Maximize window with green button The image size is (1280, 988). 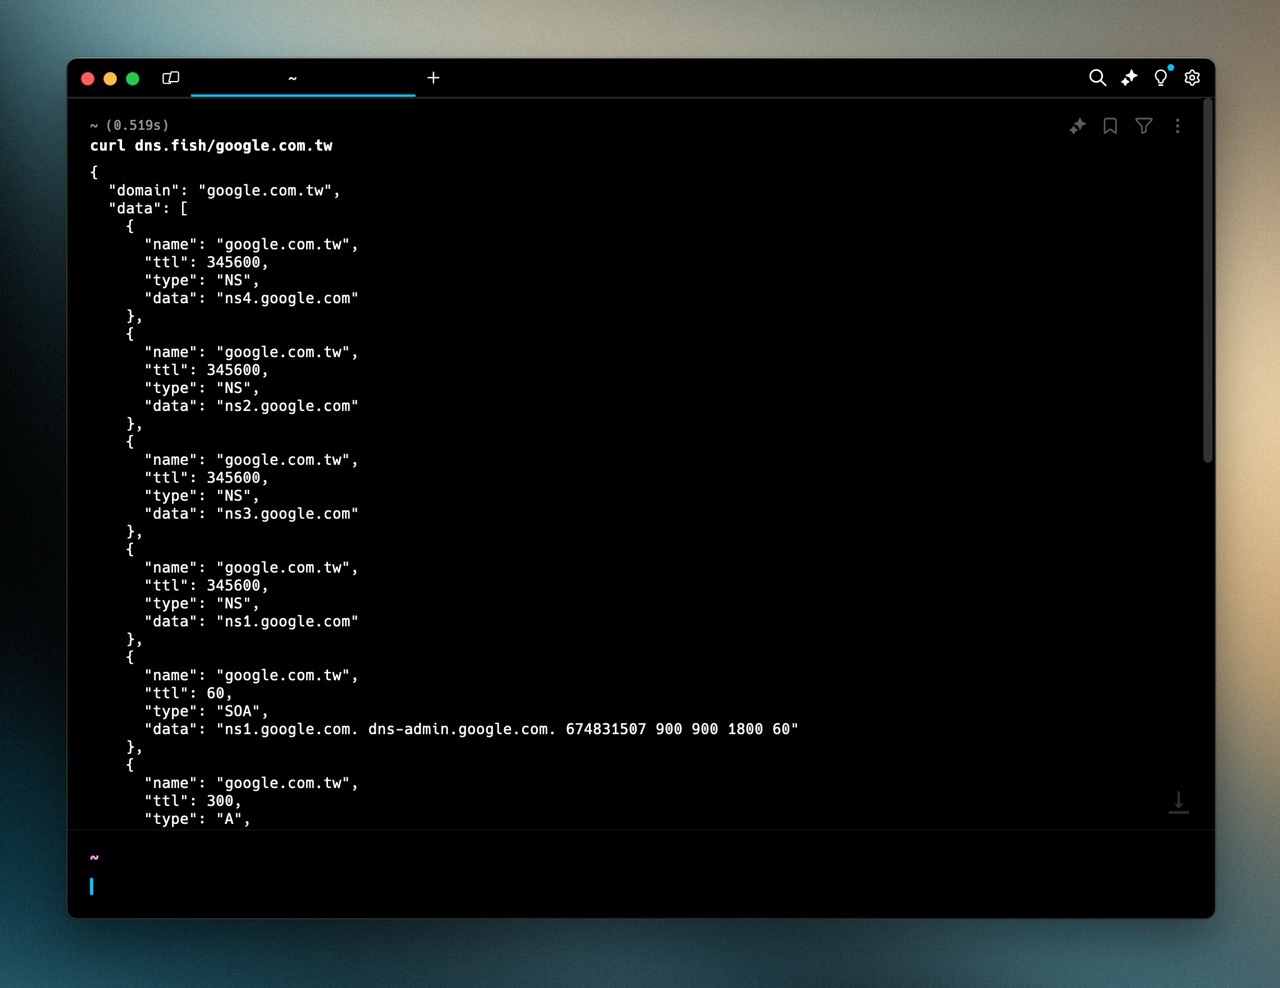132,78
